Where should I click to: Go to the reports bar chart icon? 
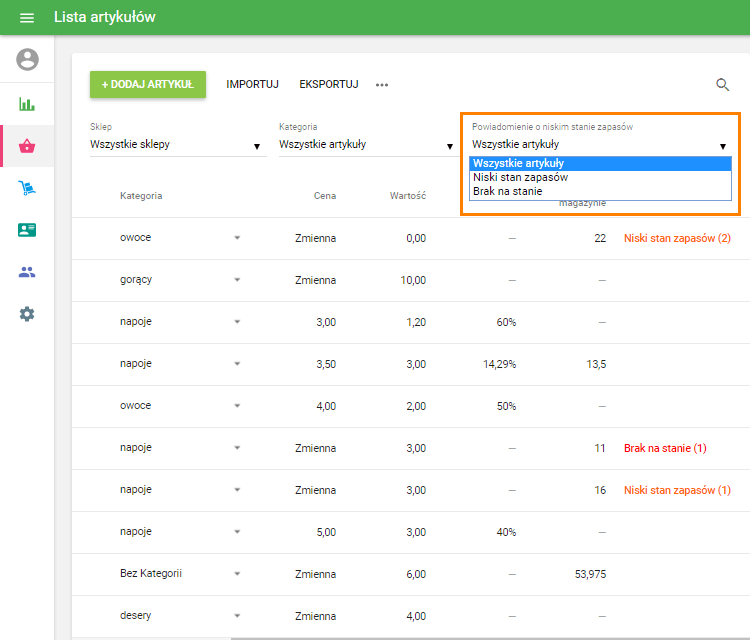tap(27, 104)
